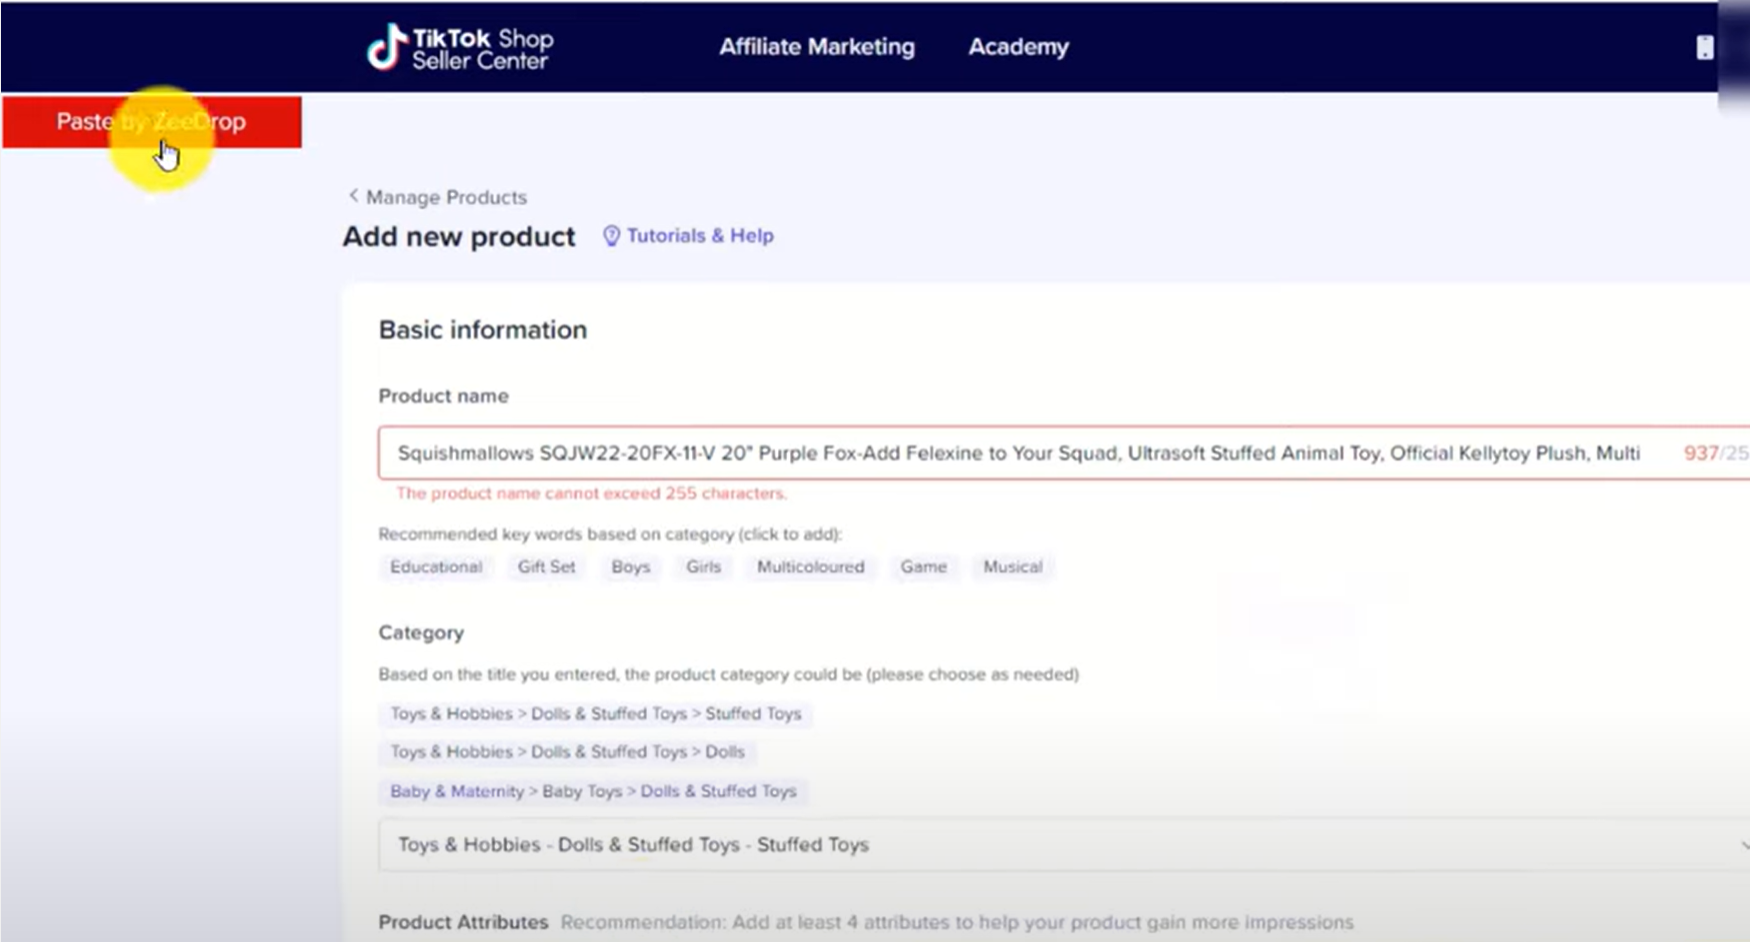
Task: Click the 937 character counter
Action: pos(1700,453)
